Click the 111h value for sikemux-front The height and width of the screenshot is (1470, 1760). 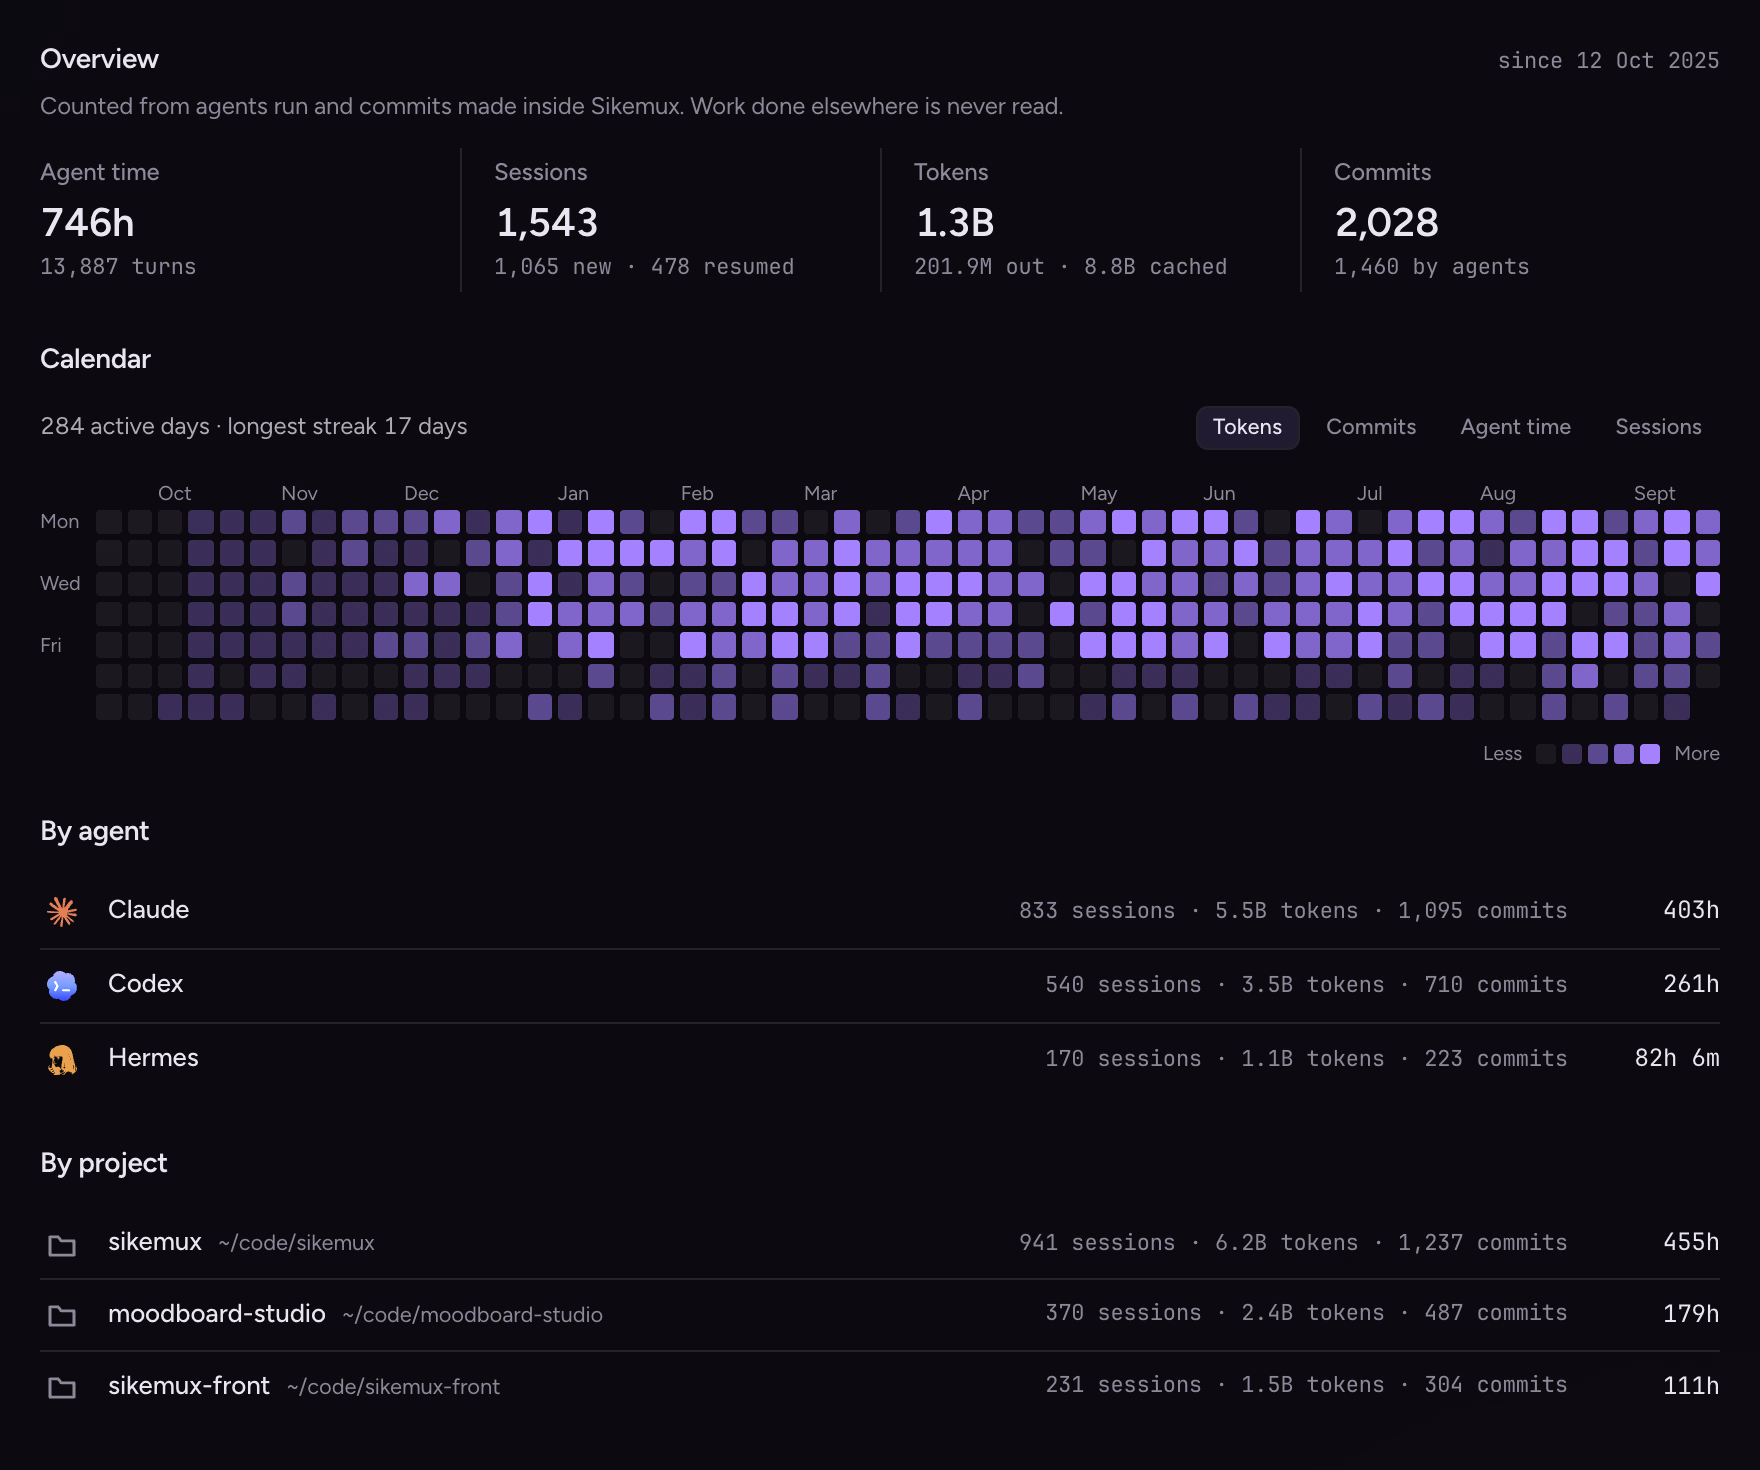[x=1691, y=1386]
